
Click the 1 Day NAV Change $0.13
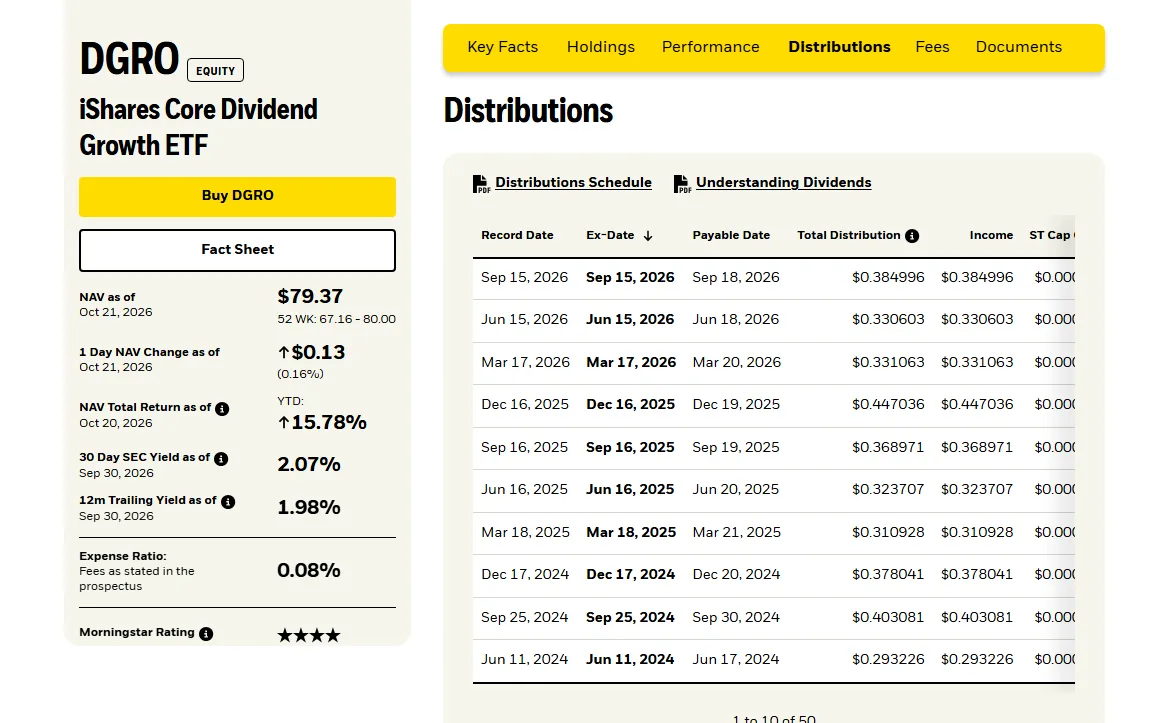pos(311,352)
